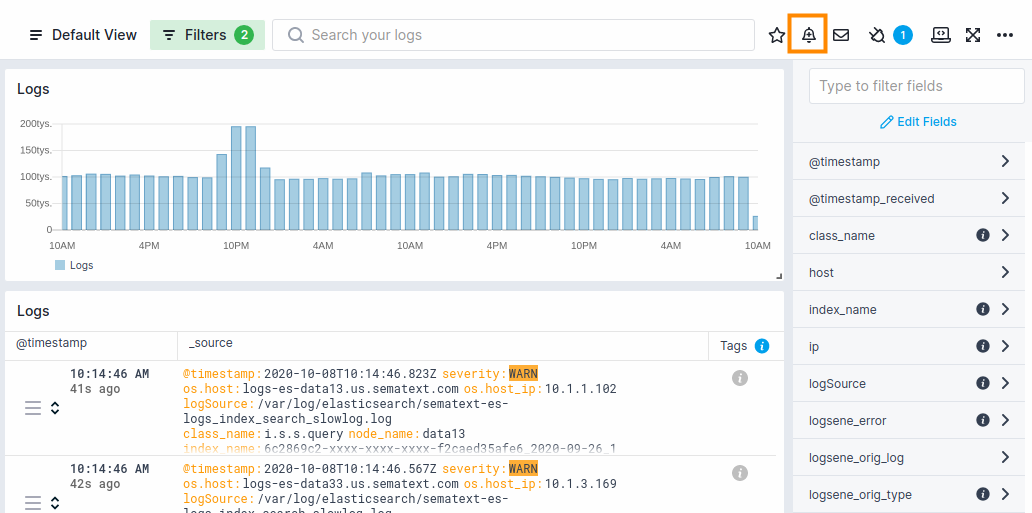Click the green filter count badge 2
The image size is (1032, 513).
(x=244, y=35)
